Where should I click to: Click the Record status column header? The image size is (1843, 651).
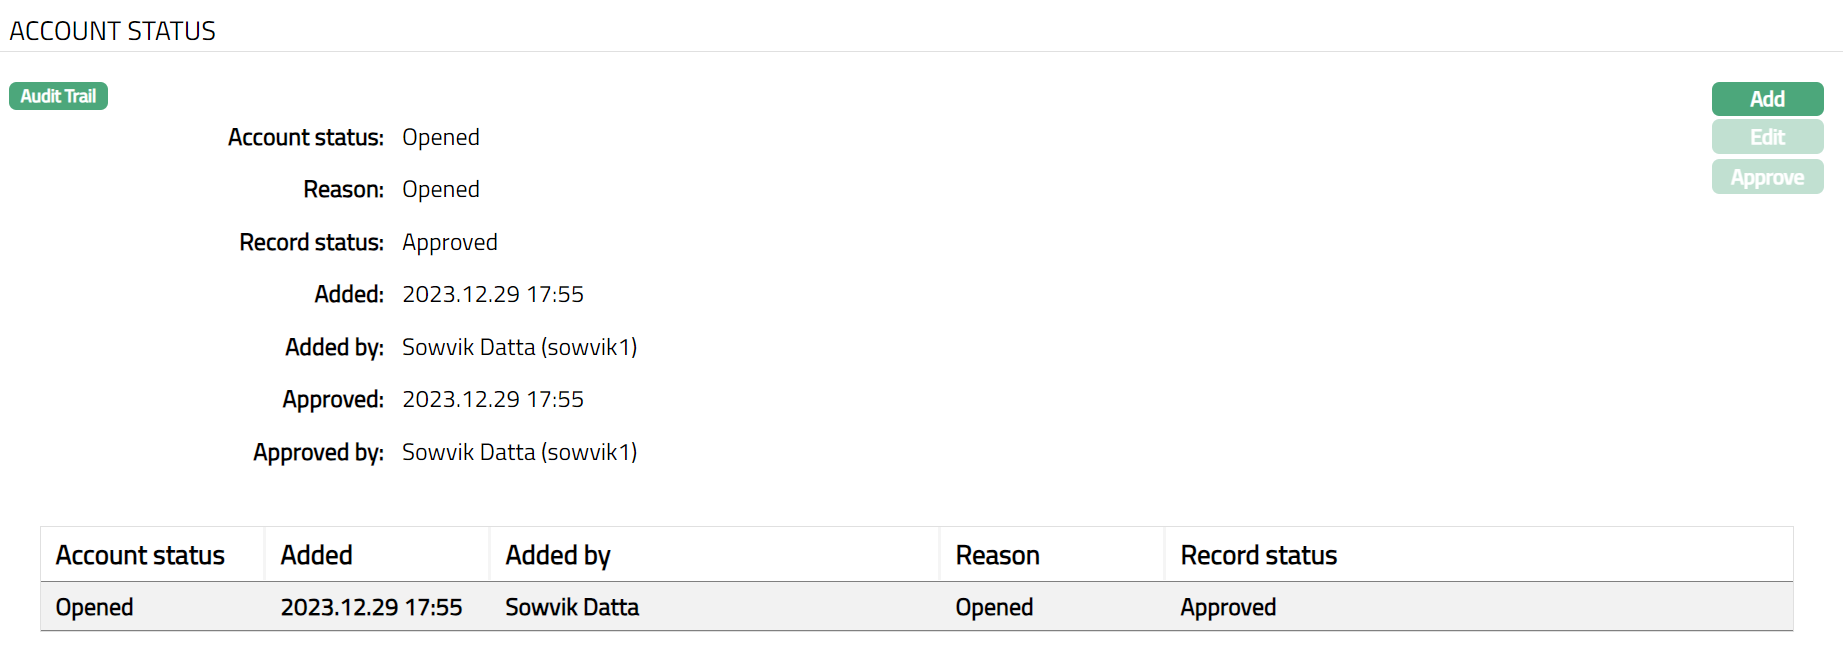pyautogui.click(x=1258, y=555)
